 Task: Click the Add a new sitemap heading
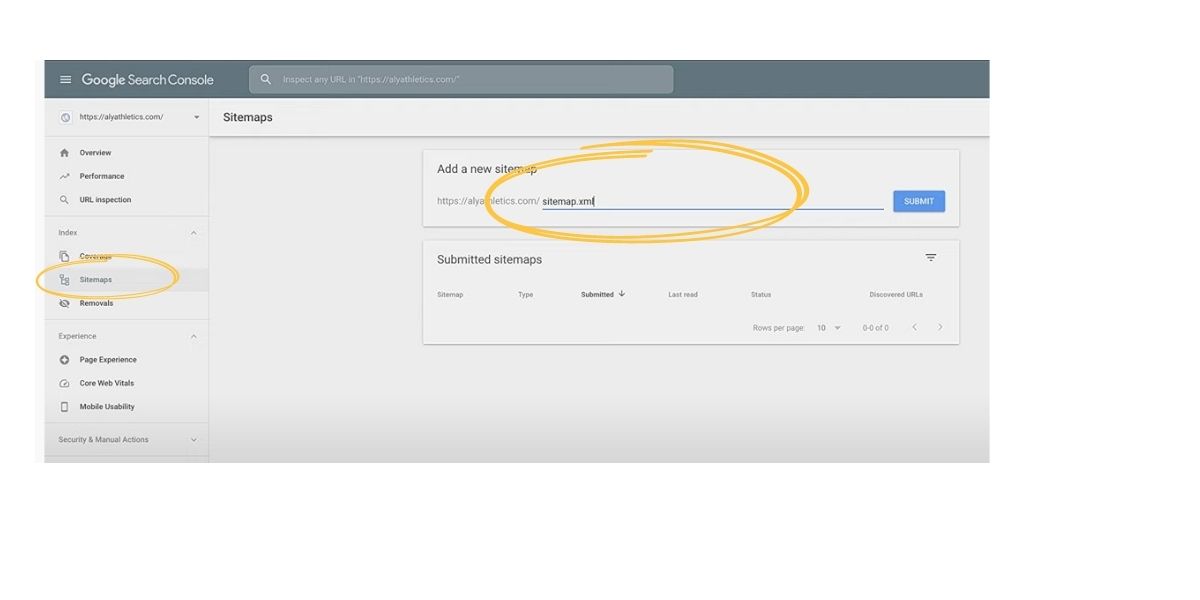click(x=487, y=169)
